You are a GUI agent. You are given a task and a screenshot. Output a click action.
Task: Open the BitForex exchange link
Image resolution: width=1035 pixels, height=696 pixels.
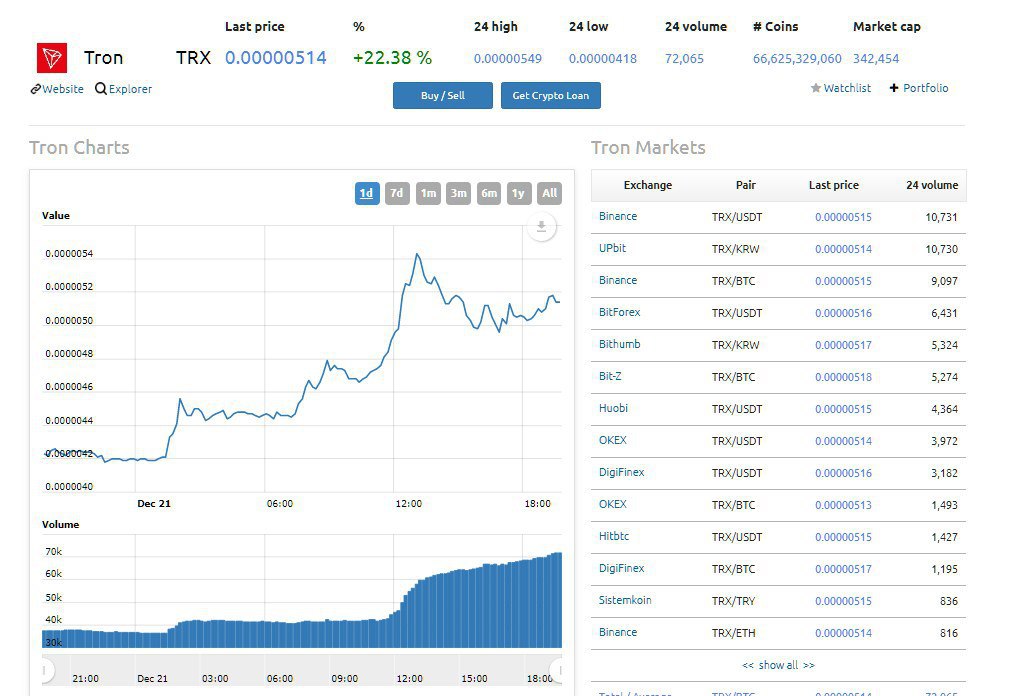coord(619,312)
